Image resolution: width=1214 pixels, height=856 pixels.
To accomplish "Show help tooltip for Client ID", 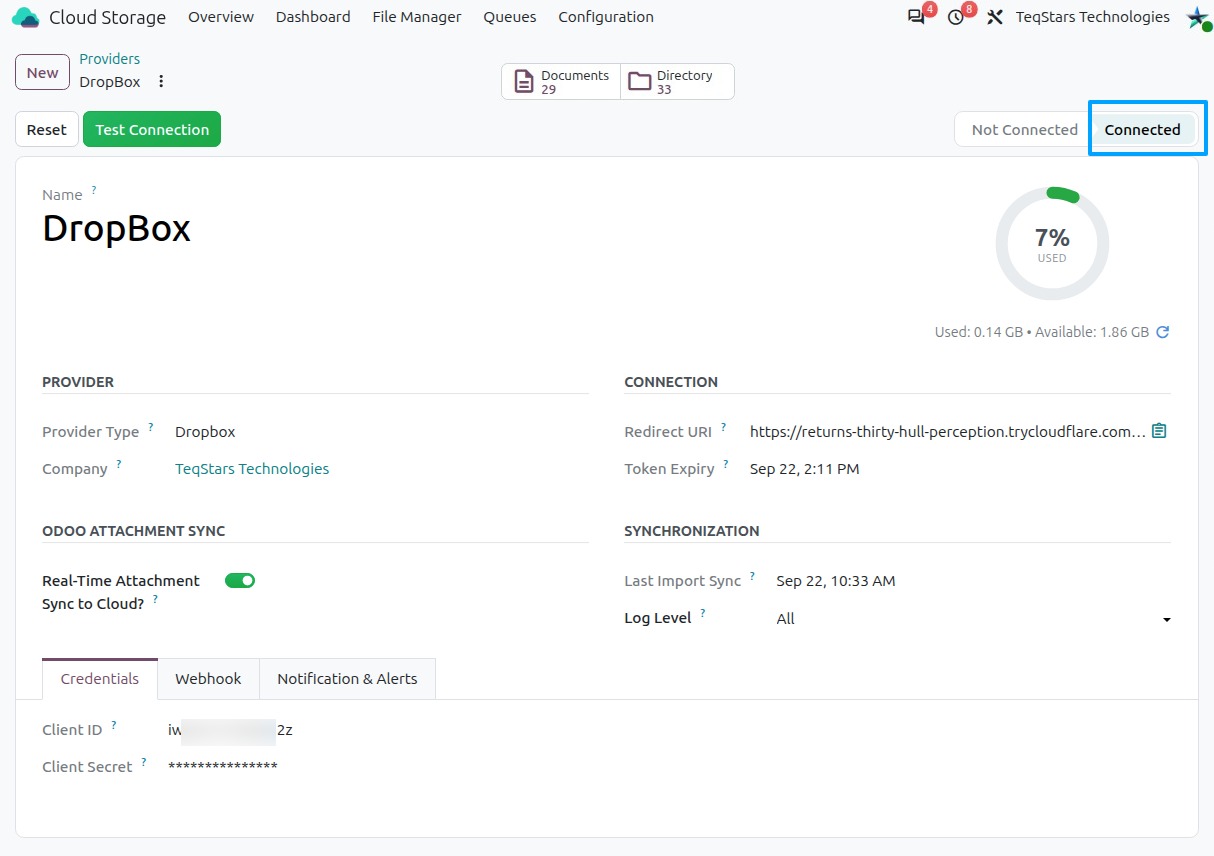I will click(x=114, y=724).
